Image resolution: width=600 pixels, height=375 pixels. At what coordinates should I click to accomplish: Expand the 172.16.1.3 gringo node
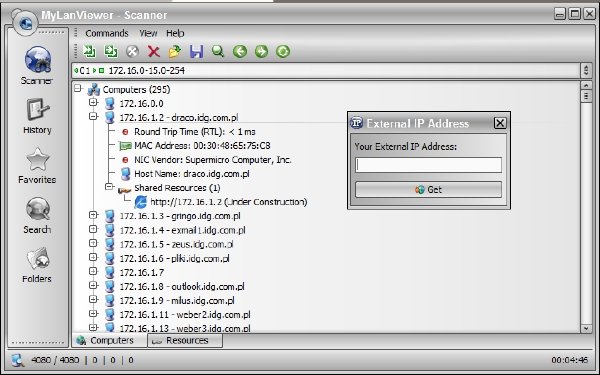pyautogui.click(x=93, y=215)
